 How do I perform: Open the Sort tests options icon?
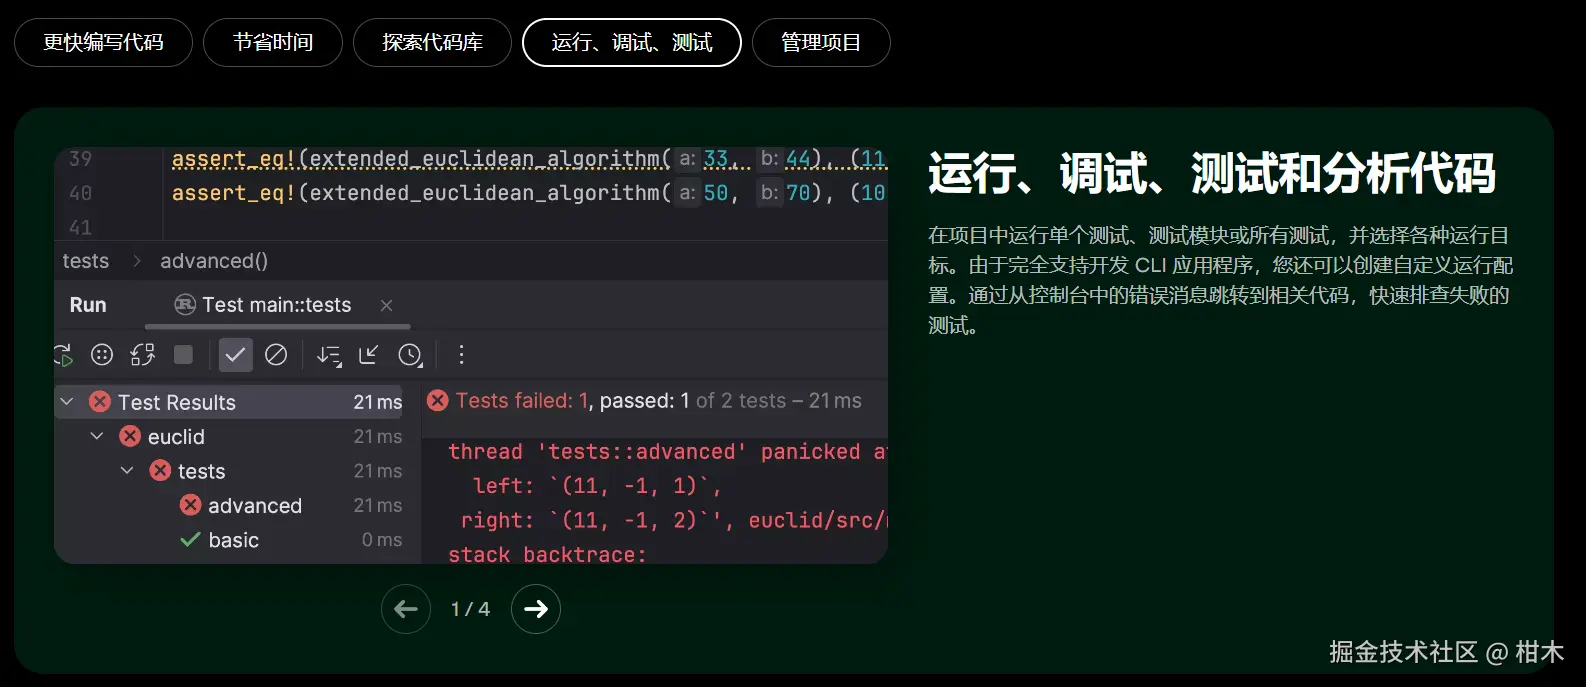[329, 355]
